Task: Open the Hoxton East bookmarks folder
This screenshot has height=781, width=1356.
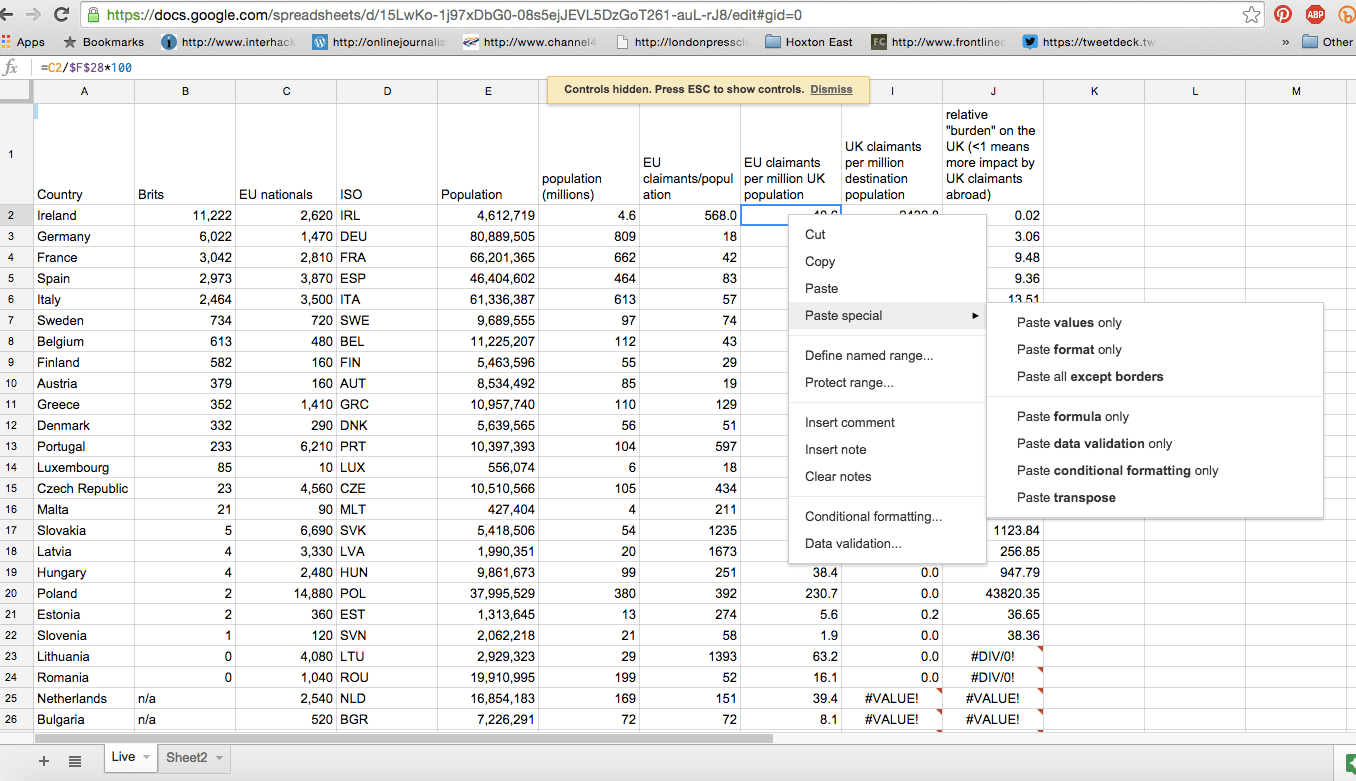Action: [807, 42]
